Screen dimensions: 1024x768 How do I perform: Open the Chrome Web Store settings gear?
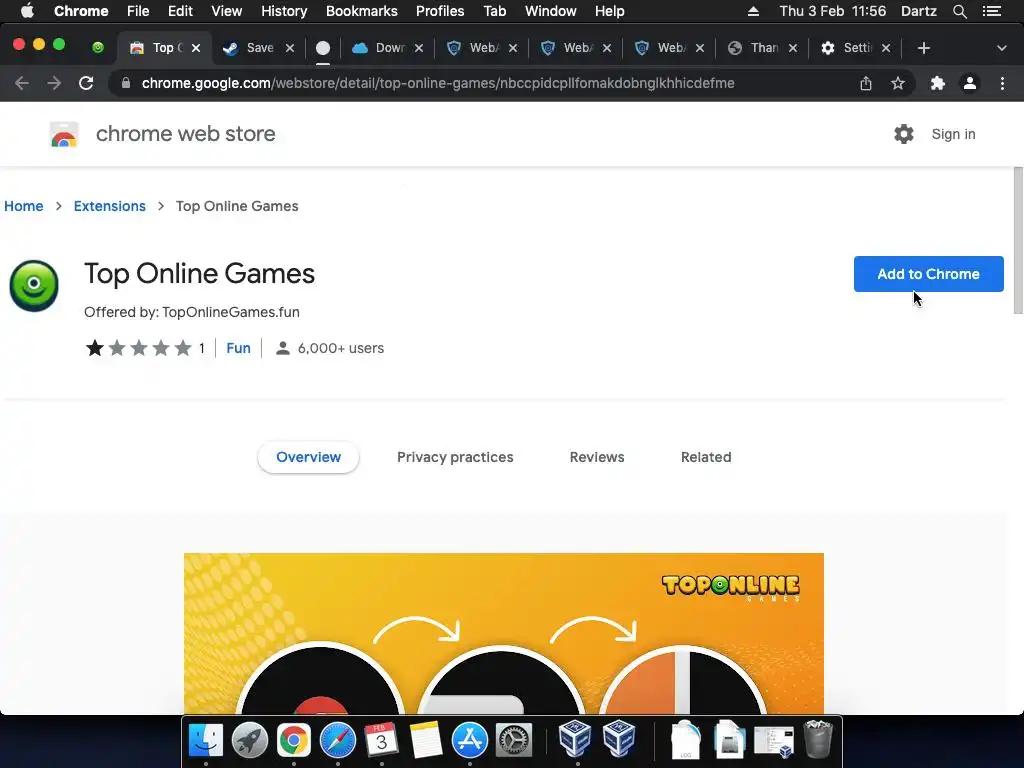point(904,134)
